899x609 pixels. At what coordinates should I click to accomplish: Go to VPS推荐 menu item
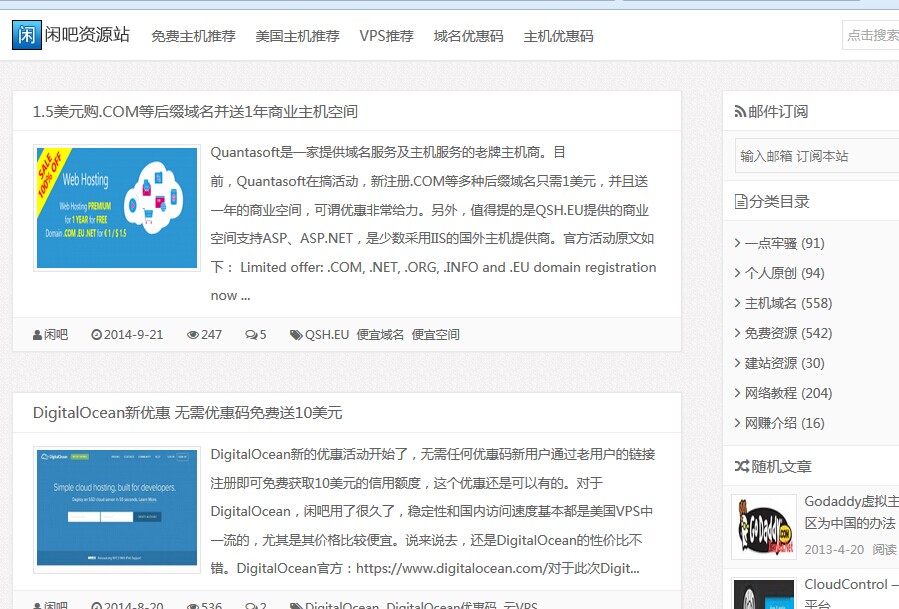(x=386, y=36)
